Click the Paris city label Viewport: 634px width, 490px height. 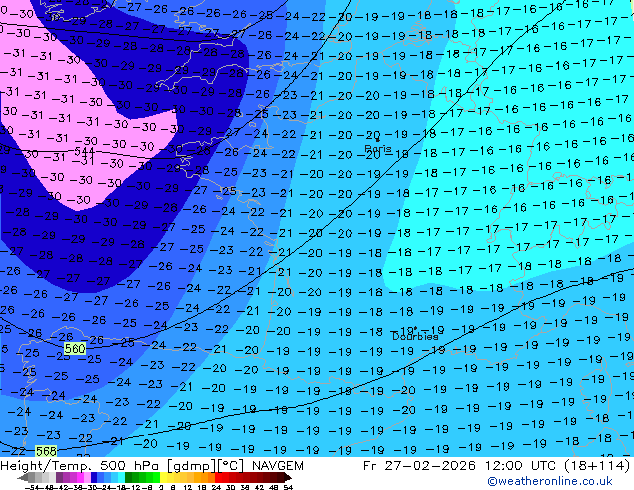tap(378, 149)
